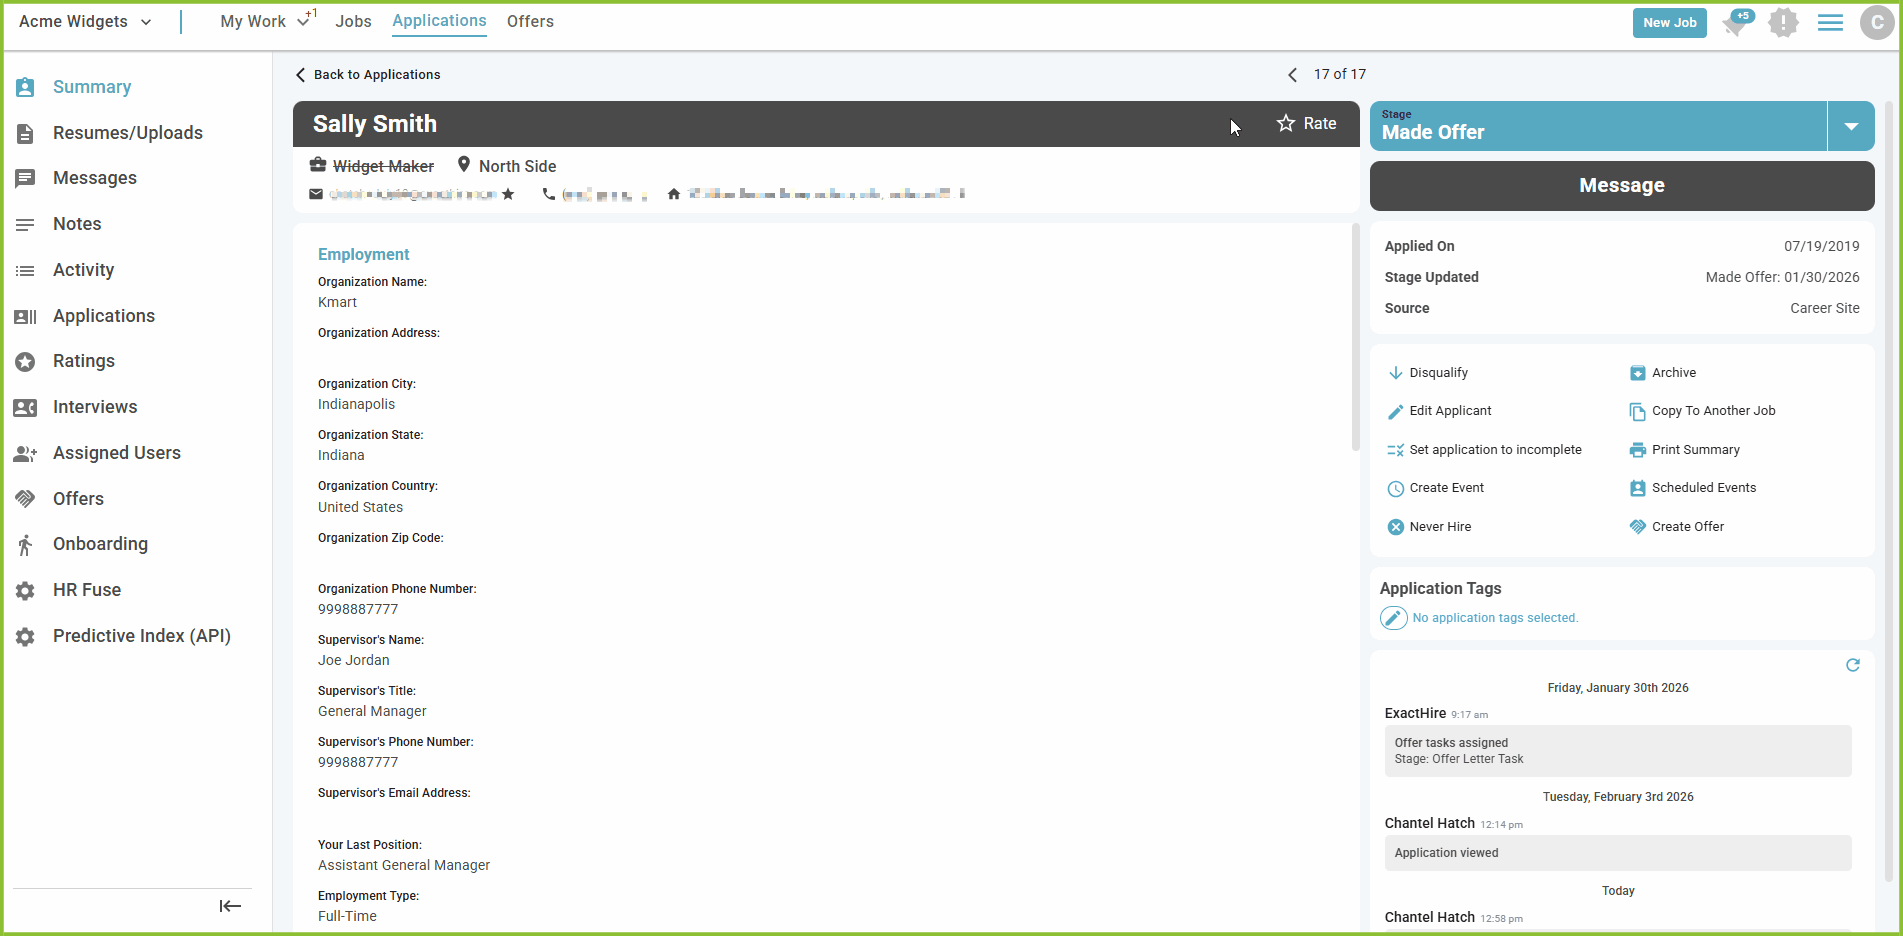Open the alerts exclamation icon
This screenshot has width=1903, height=936.
tap(1782, 22)
